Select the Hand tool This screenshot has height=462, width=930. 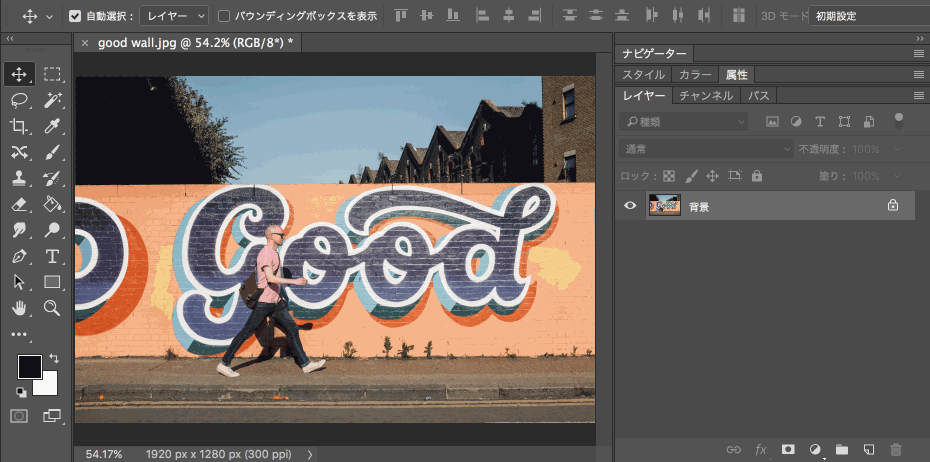click(19, 308)
